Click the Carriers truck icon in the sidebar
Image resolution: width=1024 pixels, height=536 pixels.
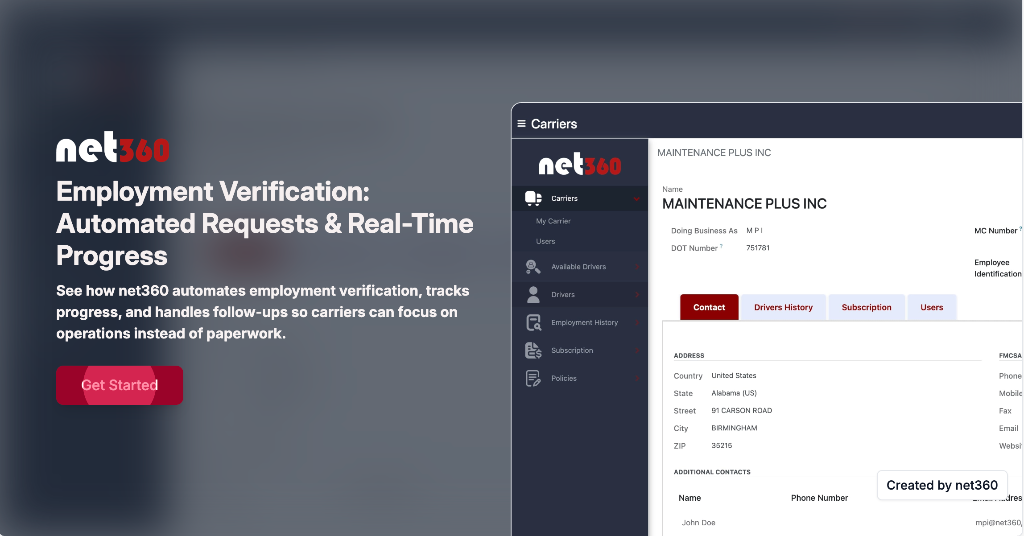534,198
